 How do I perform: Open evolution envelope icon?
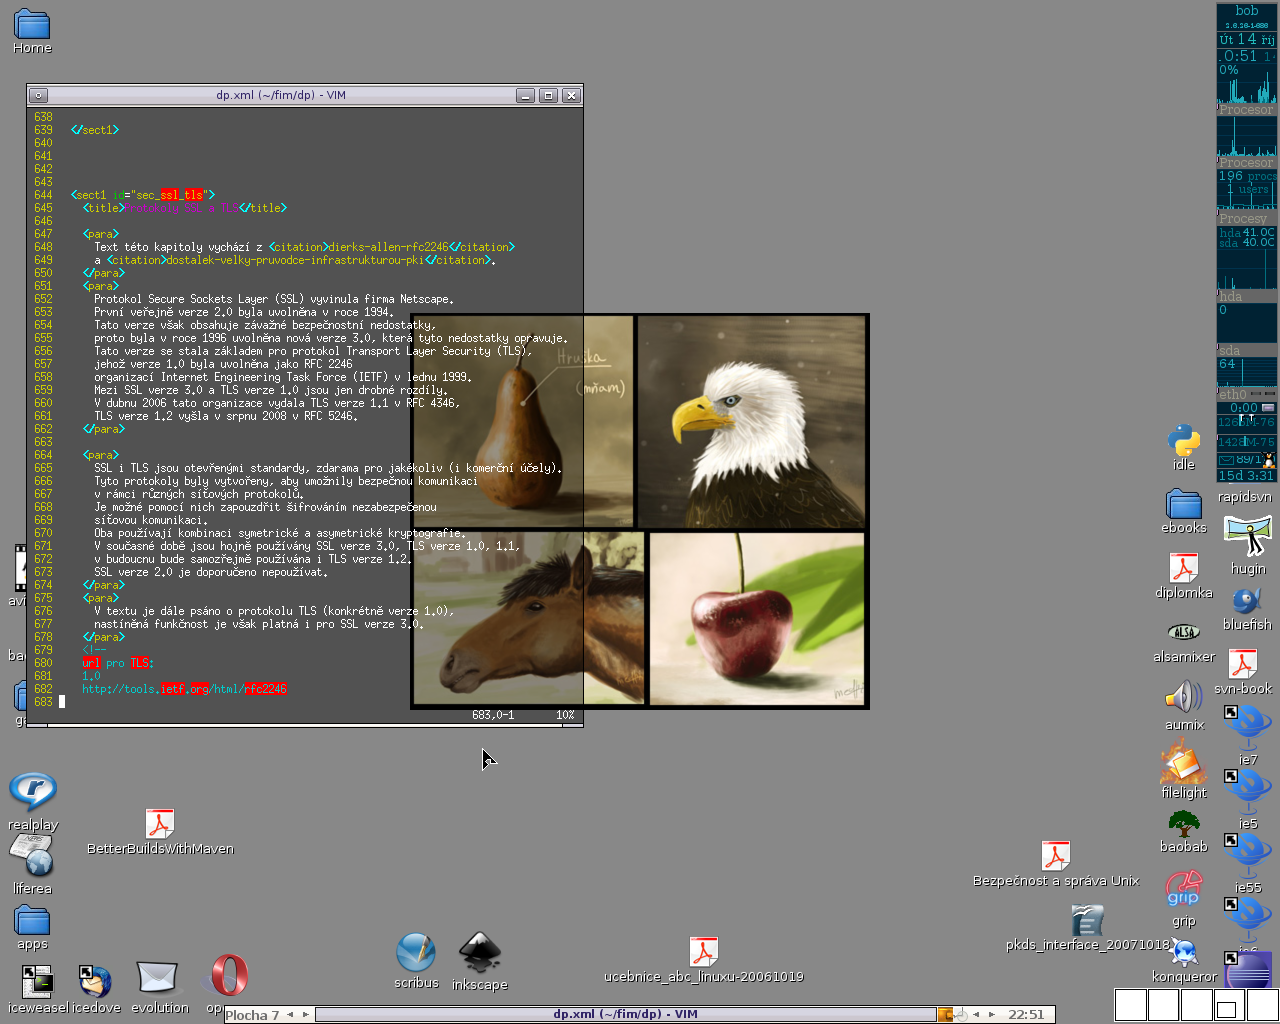[157, 978]
